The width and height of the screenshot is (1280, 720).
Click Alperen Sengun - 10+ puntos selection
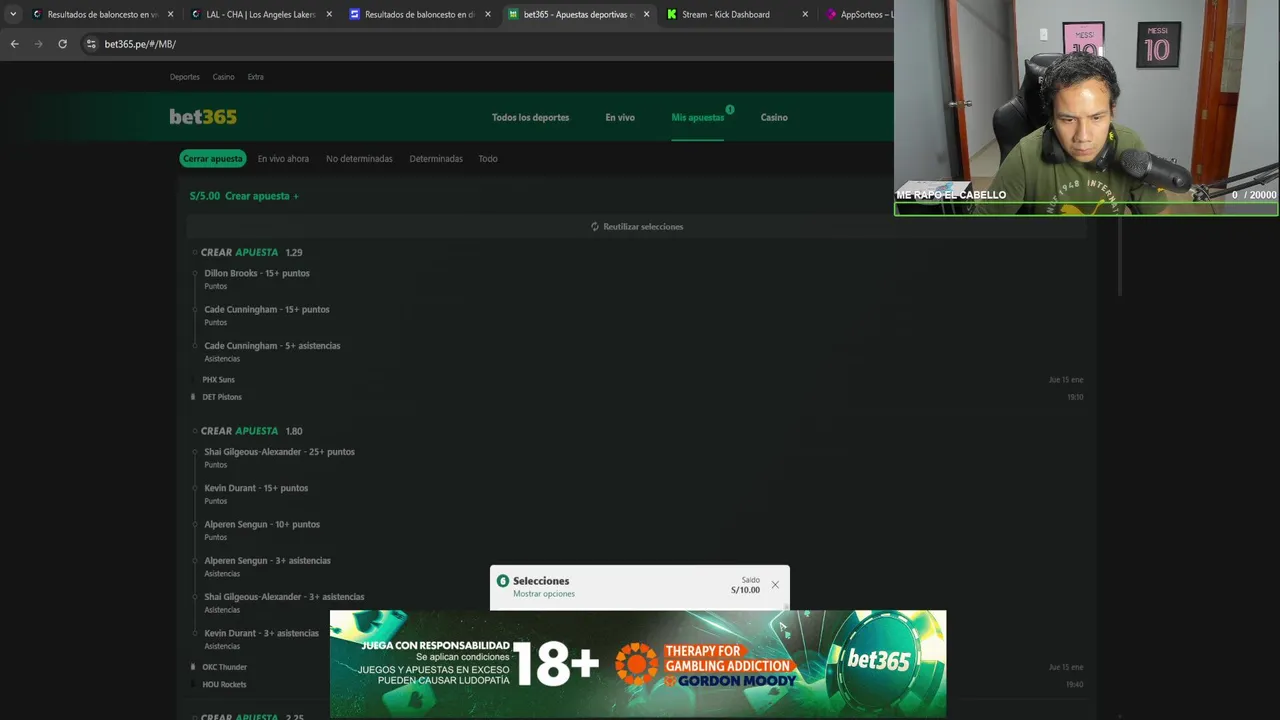[x=262, y=524]
